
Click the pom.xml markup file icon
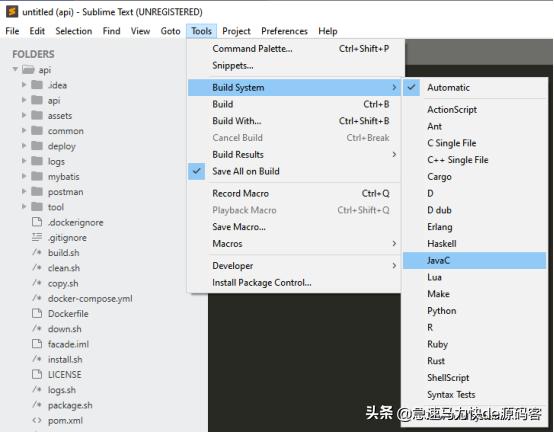pos(37,420)
